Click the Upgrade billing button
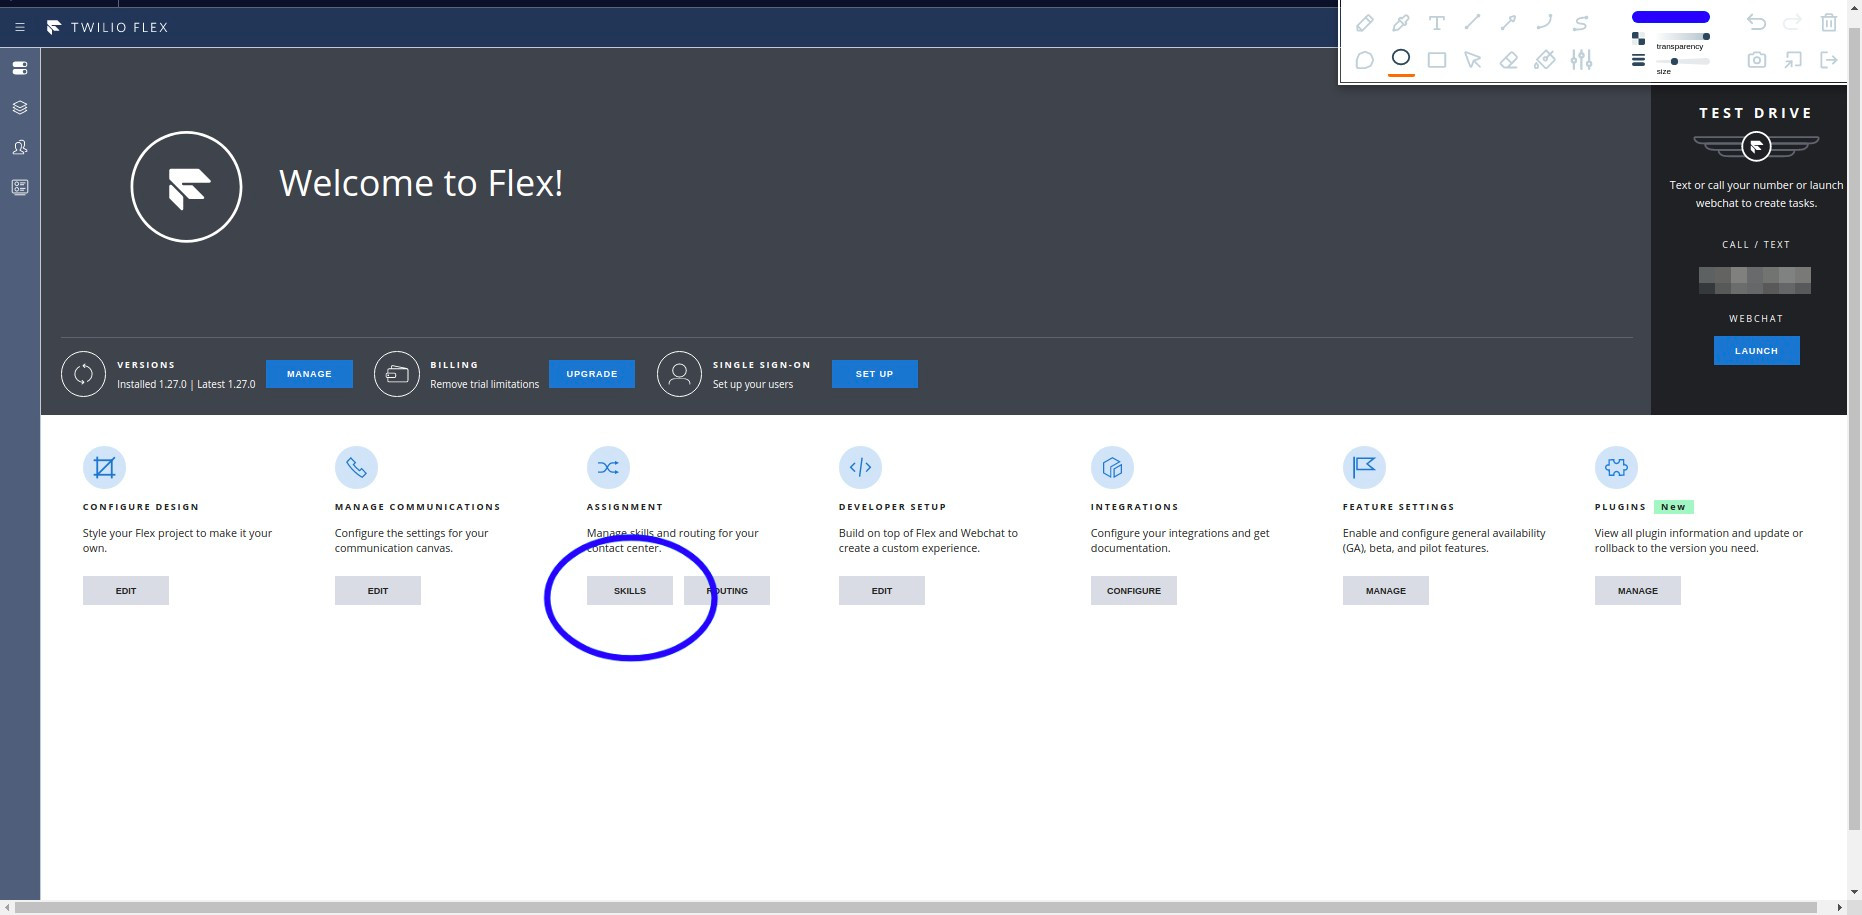The height and width of the screenshot is (915, 1862). [592, 374]
